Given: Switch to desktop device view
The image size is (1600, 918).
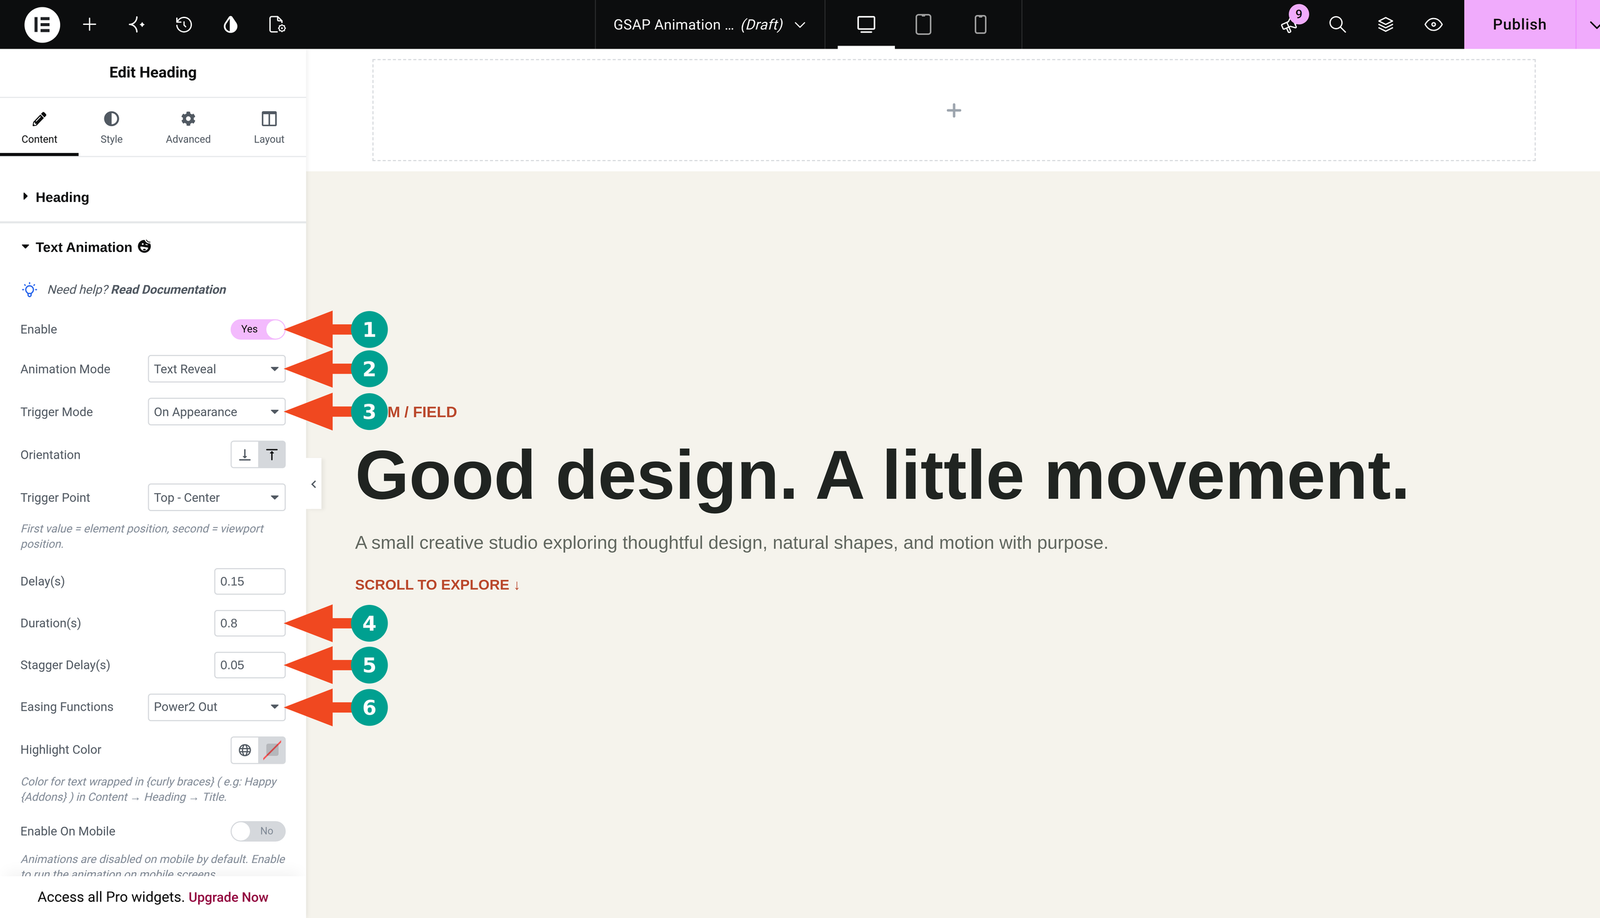Looking at the screenshot, I should [866, 24].
